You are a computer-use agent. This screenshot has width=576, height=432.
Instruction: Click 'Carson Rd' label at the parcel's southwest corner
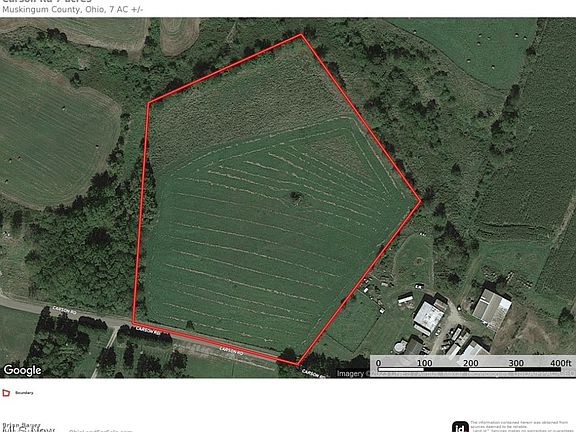148,330
